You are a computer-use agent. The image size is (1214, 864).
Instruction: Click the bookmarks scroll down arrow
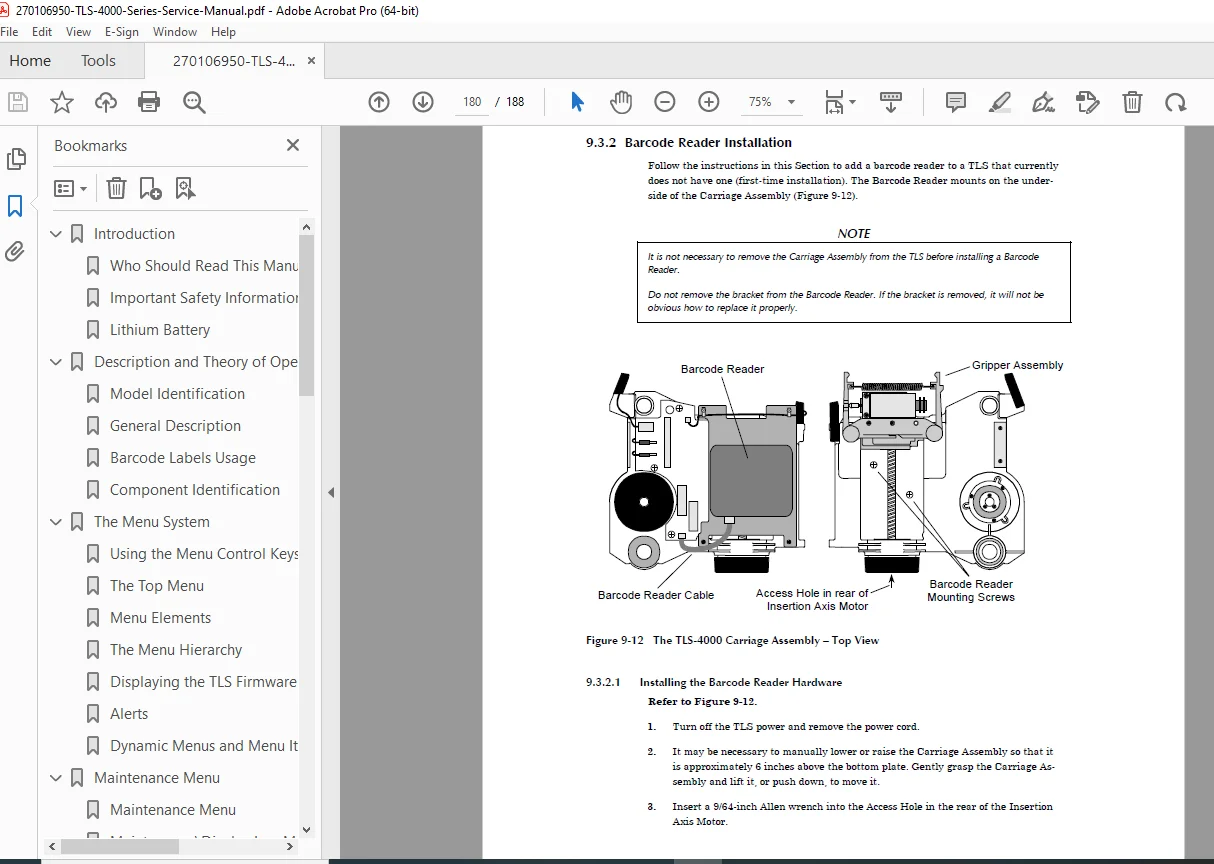pyautogui.click(x=306, y=830)
